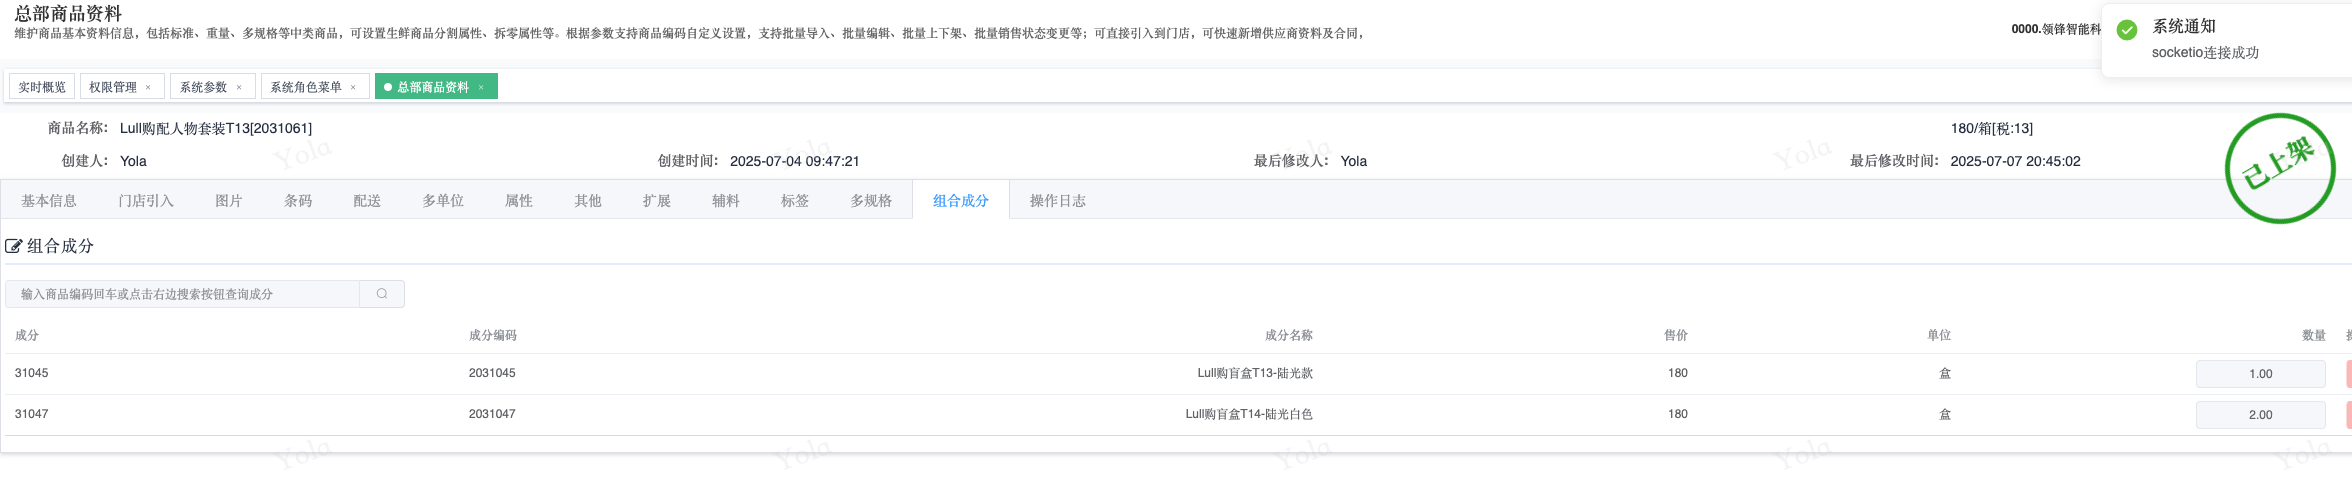The image size is (2352, 492).
Task: Click the 系统角色菜单 page tab
Action: click(x=306, y=88)
